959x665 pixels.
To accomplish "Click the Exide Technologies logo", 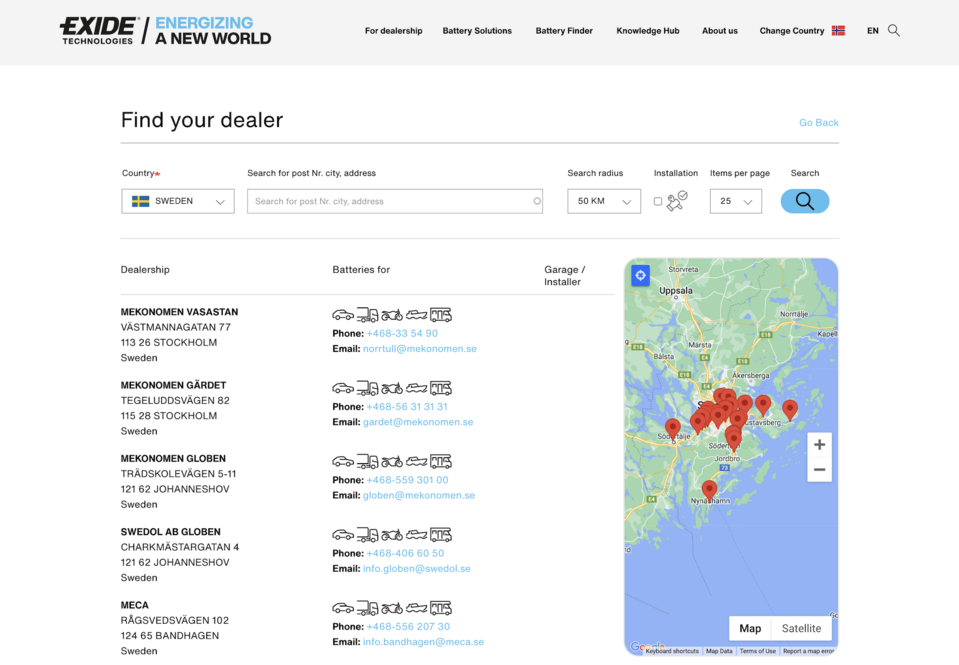I will pyautogui.click(x=165, y=31).
